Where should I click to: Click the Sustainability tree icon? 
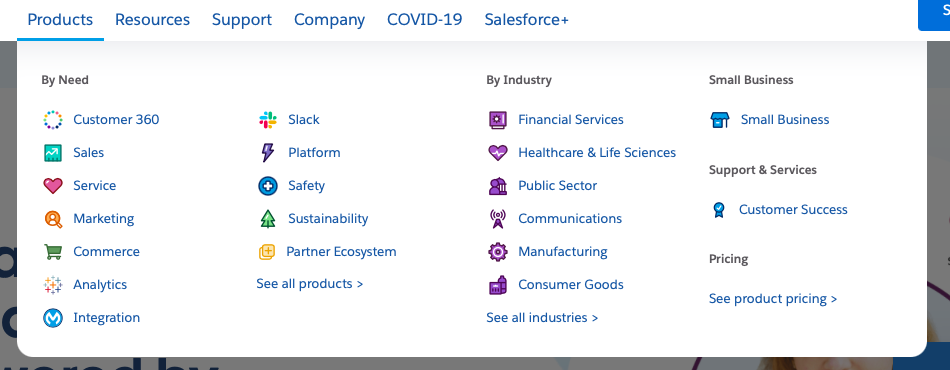(x=267, y=219)
